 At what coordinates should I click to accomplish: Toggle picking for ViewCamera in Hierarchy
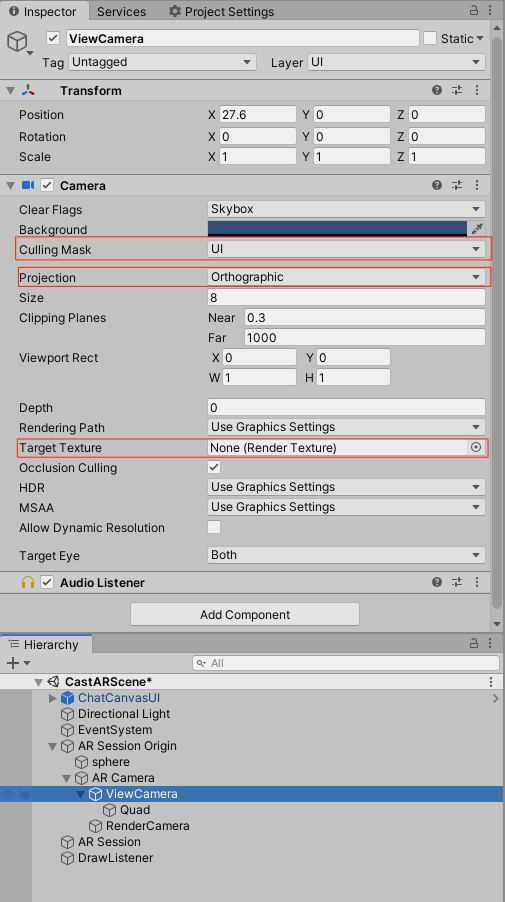(x=24, y=794)
